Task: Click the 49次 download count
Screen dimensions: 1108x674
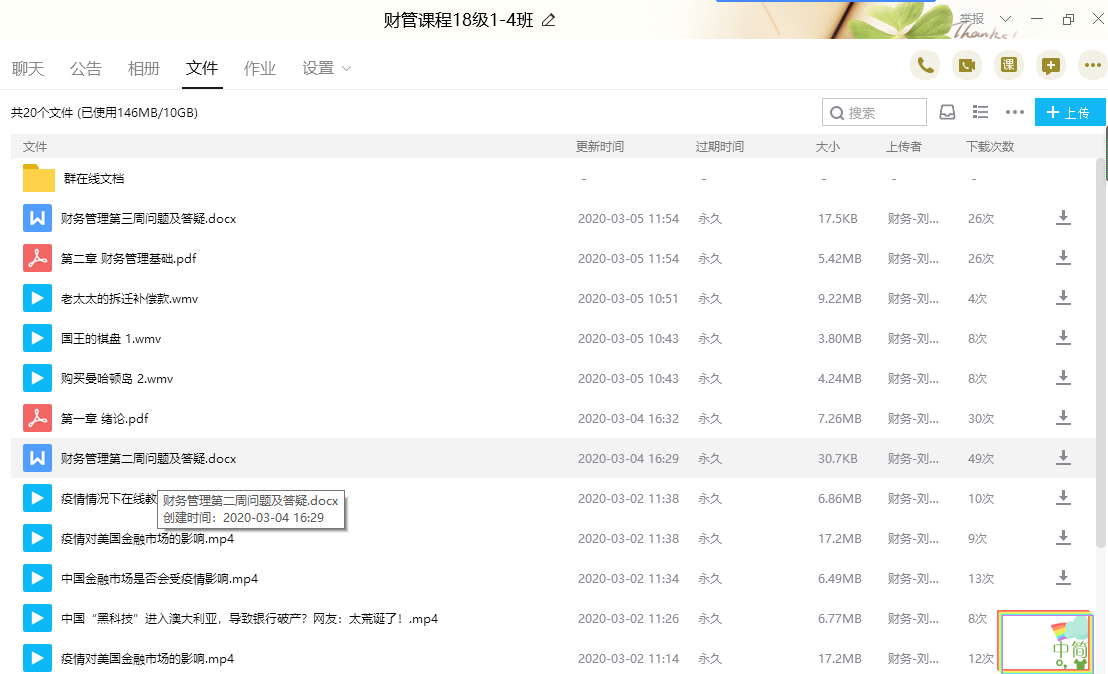Action: pos(981,459)
